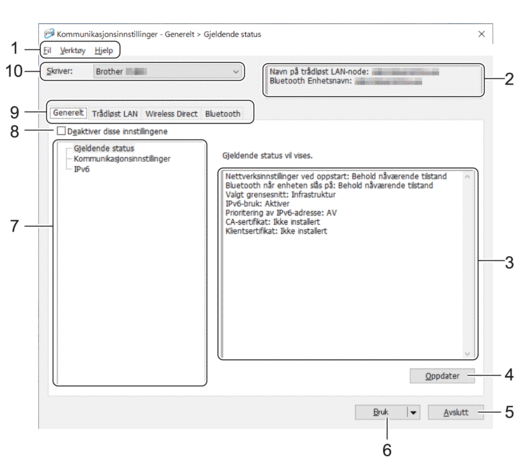Open the Bruk button dropdown arrow

pyautogui.click(x=414, y=412)
